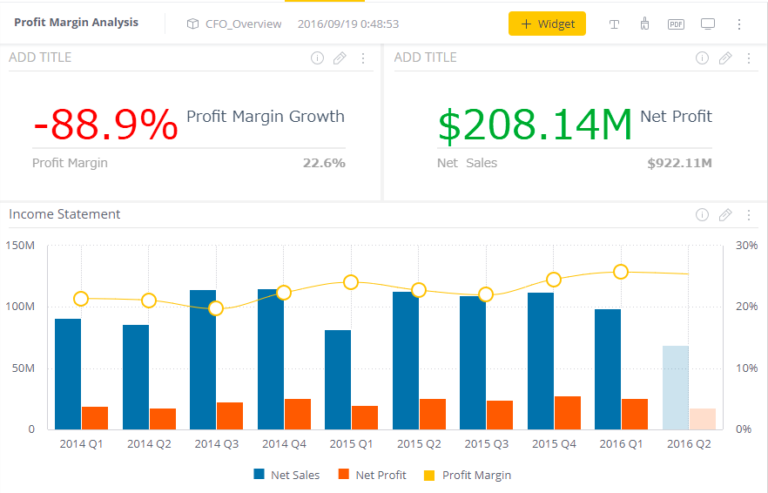Export dashboard using the PDF icon
This screenshot has height=493, width=768.
676,24
